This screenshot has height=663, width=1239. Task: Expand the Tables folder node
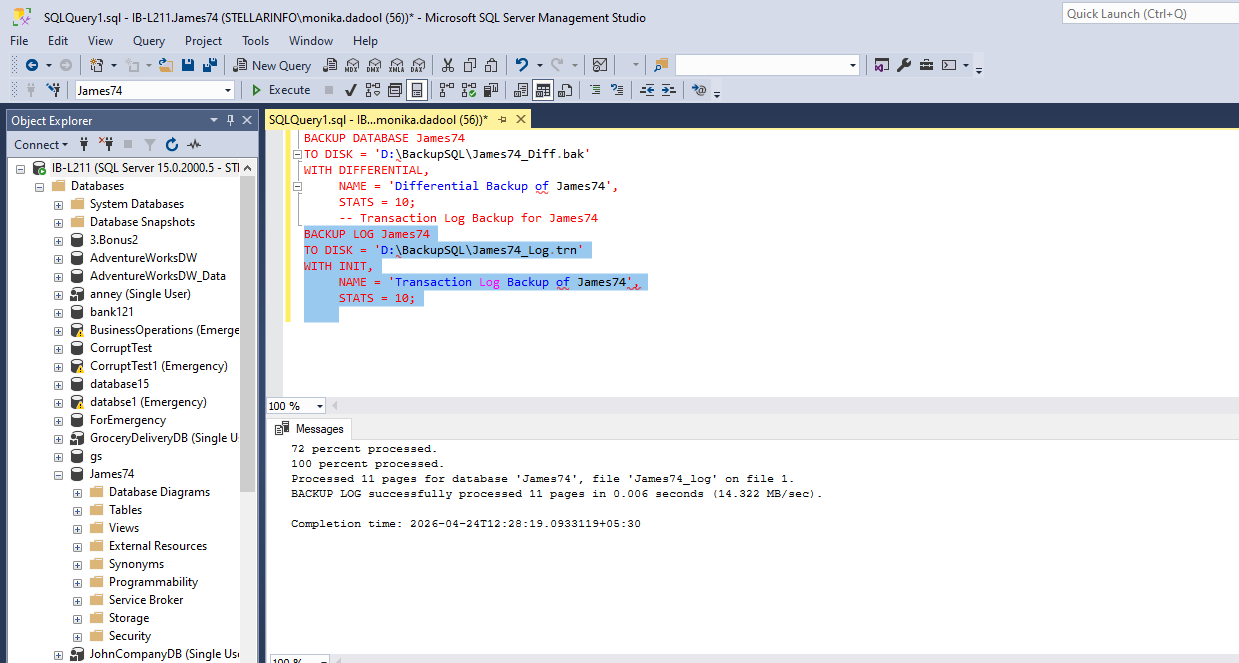(x=77, y=510)
